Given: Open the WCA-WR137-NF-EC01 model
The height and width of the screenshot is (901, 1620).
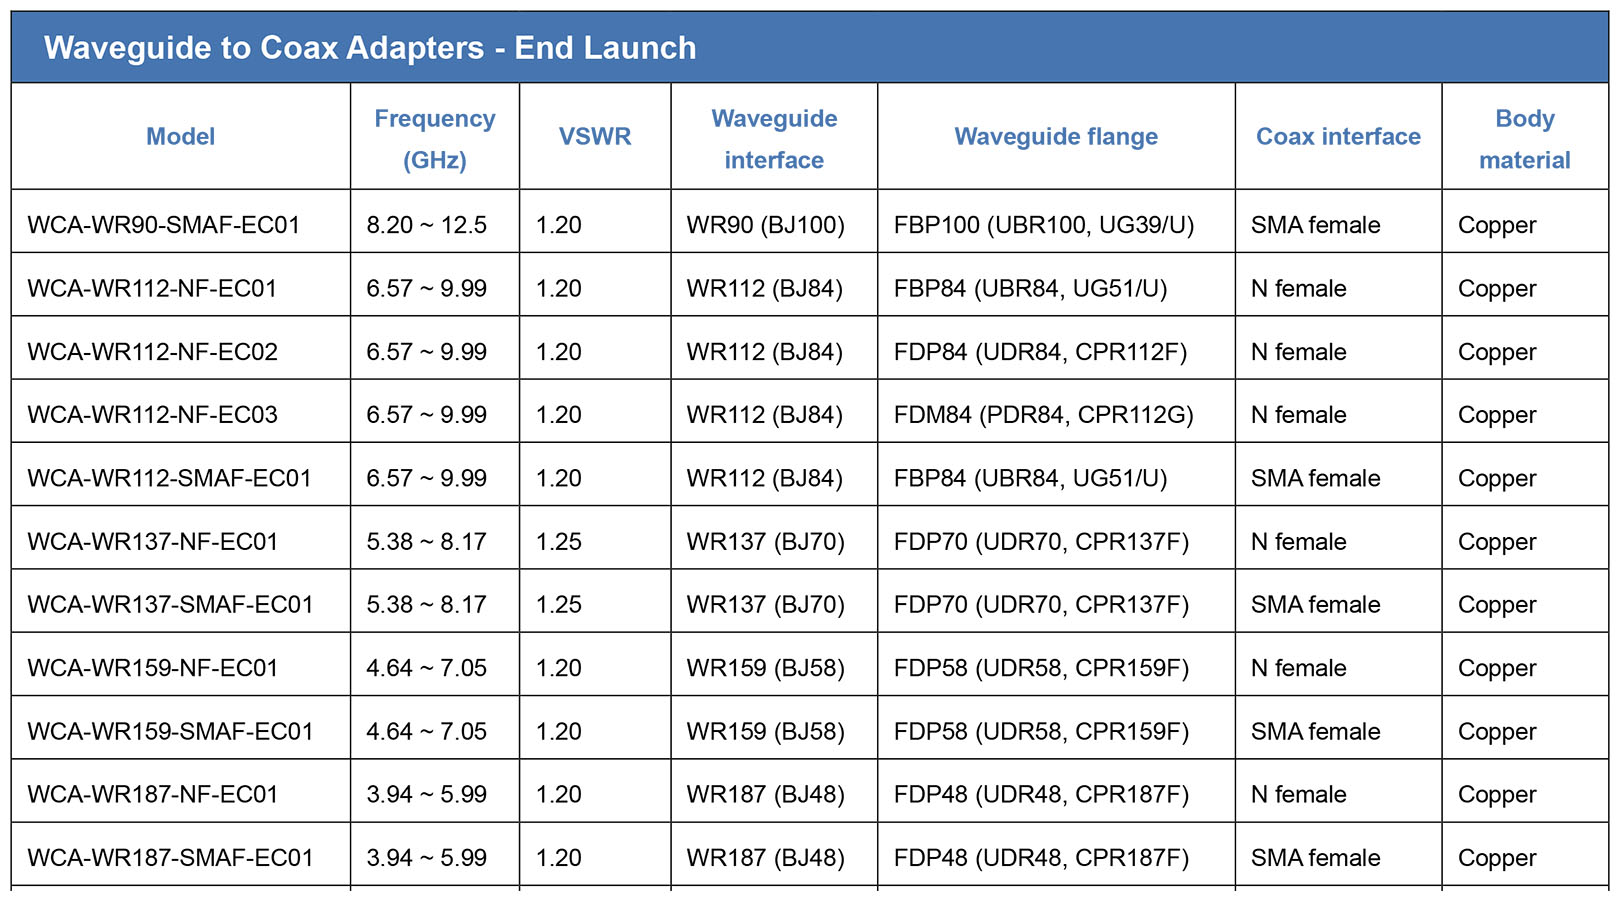Looking at the screenshot, I should click(x=153, y=542).
